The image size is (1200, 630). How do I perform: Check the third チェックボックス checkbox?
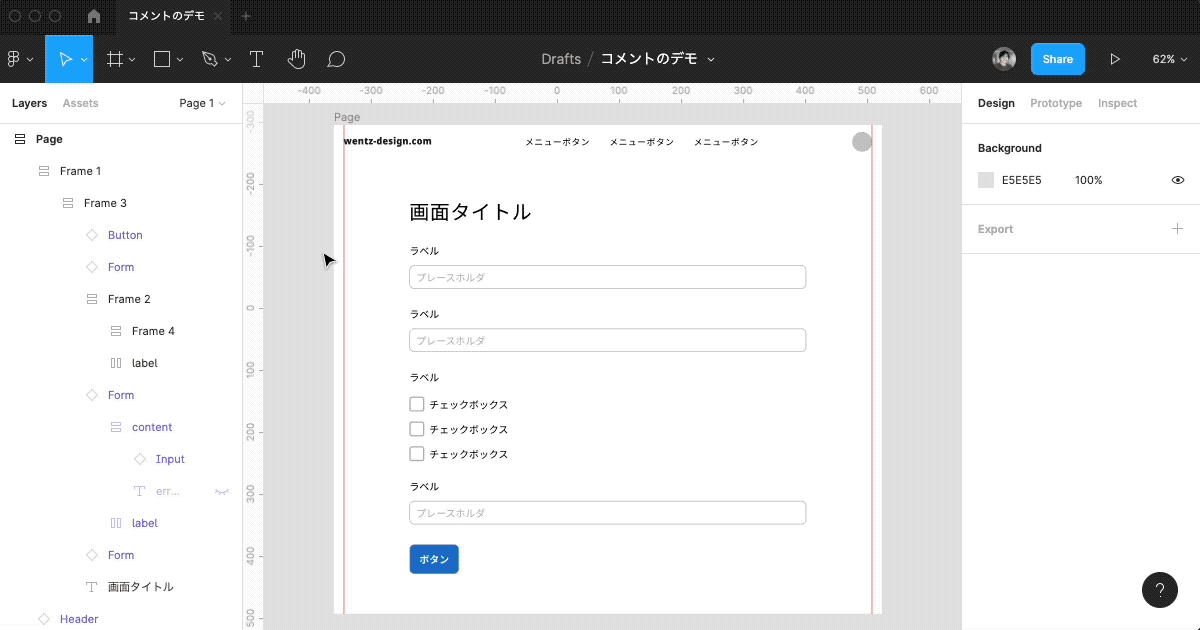pyautogui.click(x=417, y=454)
